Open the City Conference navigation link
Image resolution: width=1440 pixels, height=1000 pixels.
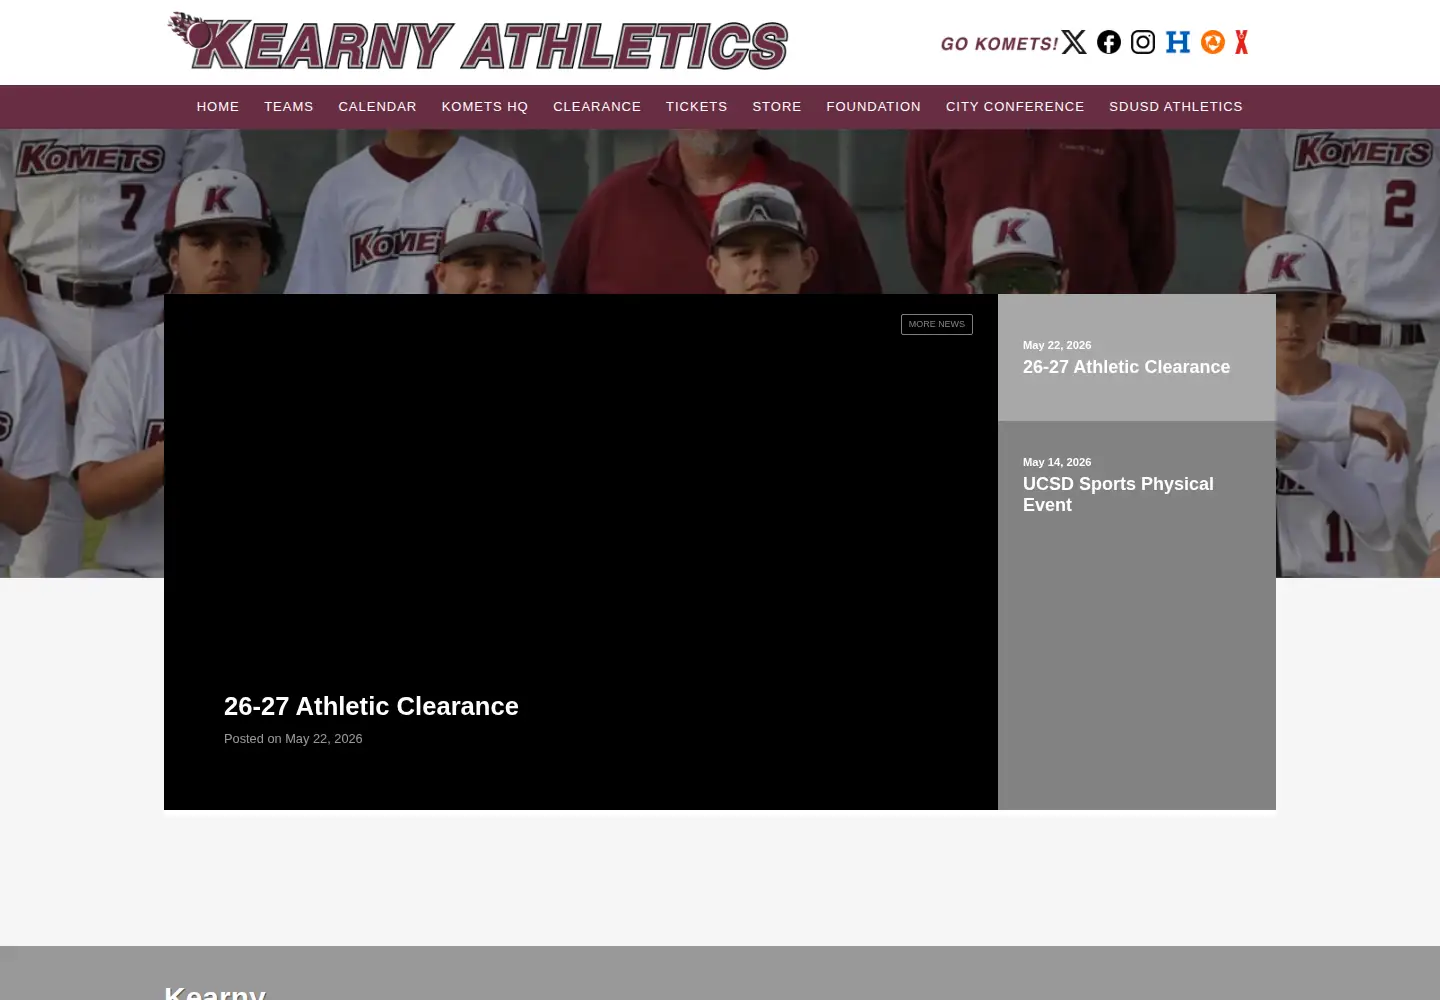pos(1015,107)
